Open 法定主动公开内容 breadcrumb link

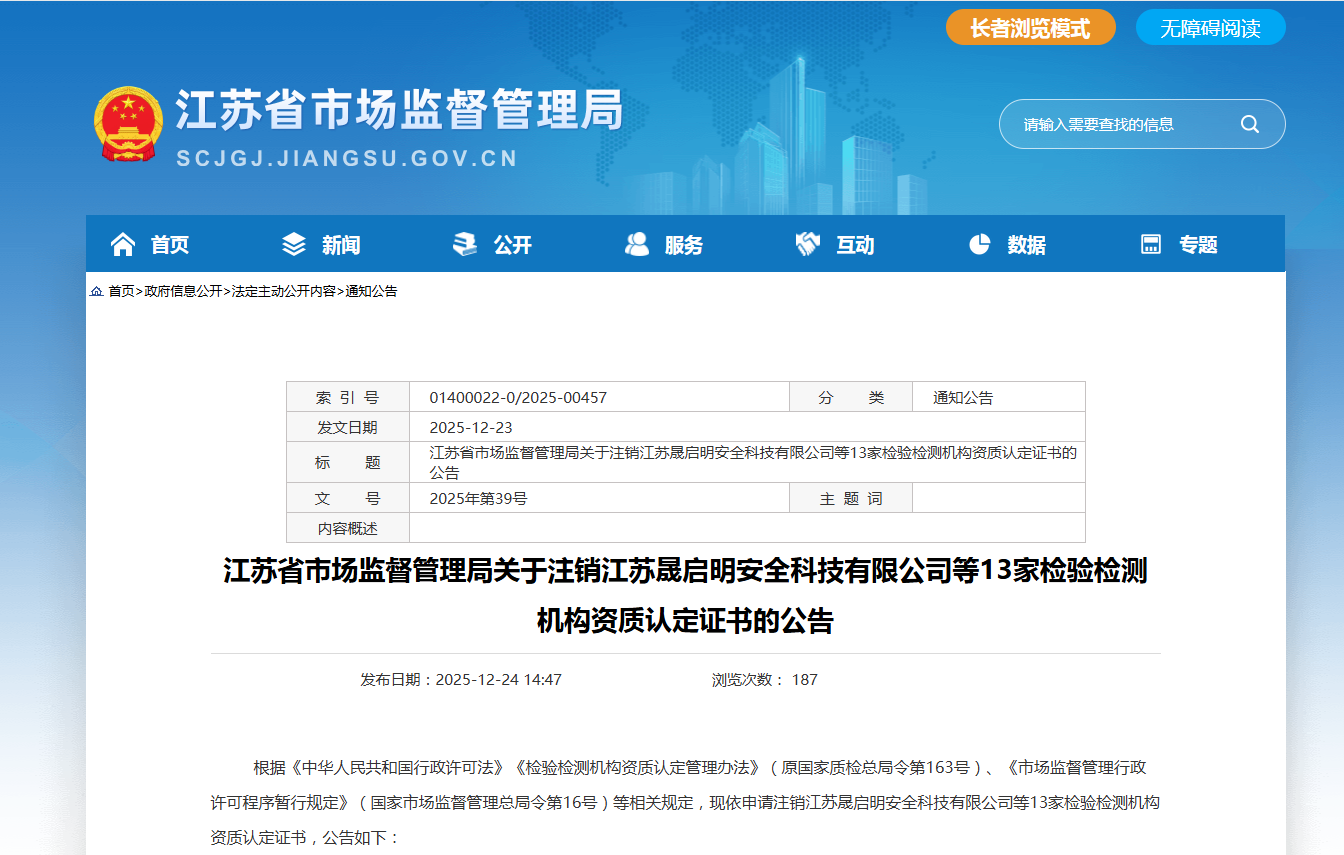coord(284,291)
